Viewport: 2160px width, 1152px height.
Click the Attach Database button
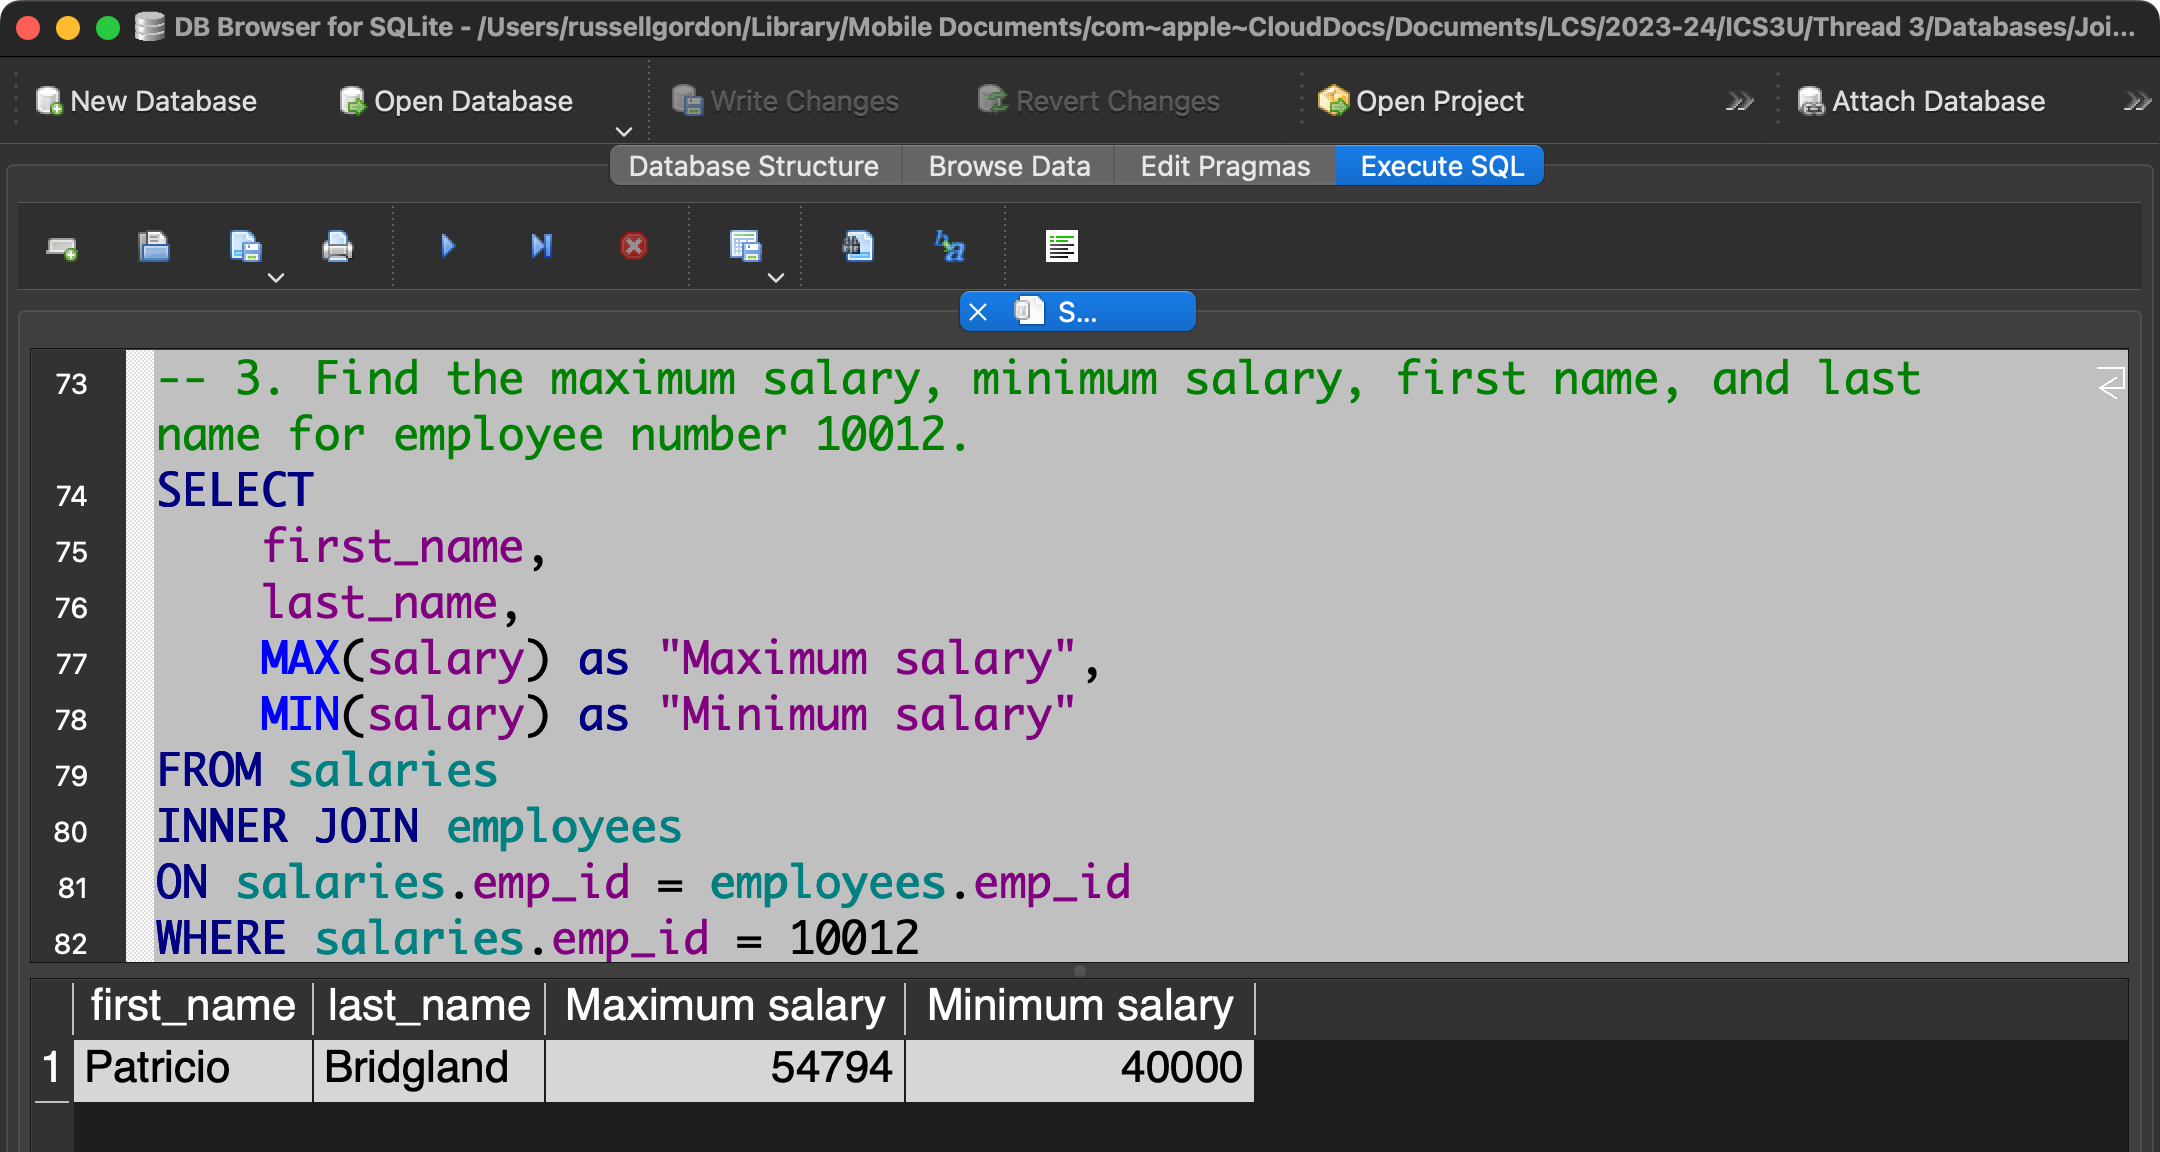[x=1921, y=101]
